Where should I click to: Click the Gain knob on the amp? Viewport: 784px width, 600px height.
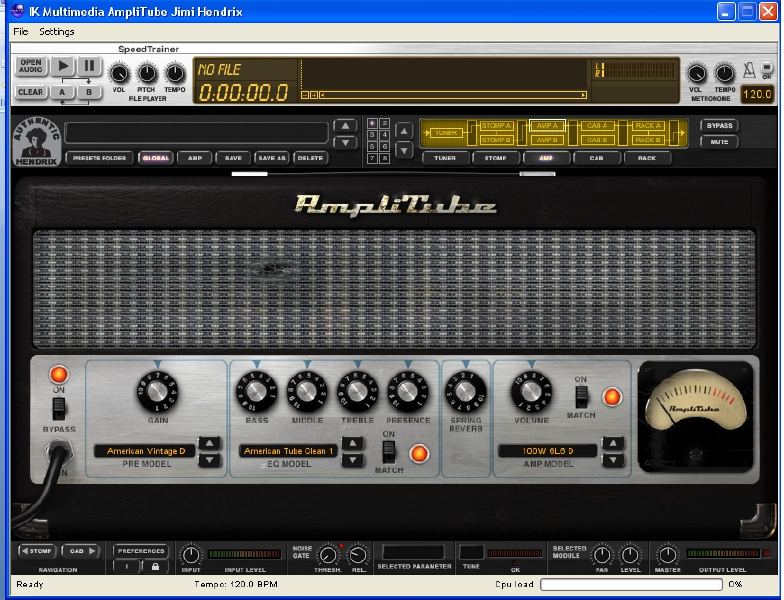(157, 390)
